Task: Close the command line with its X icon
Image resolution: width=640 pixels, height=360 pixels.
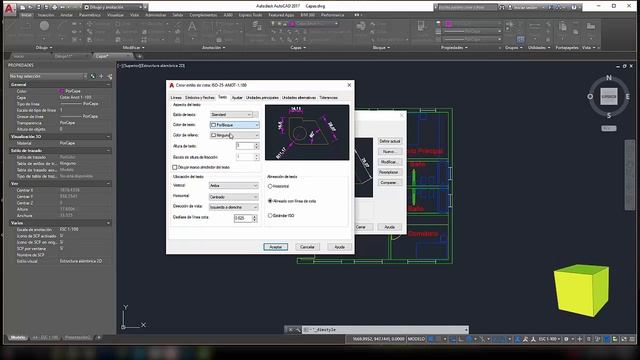Action: 290,329
